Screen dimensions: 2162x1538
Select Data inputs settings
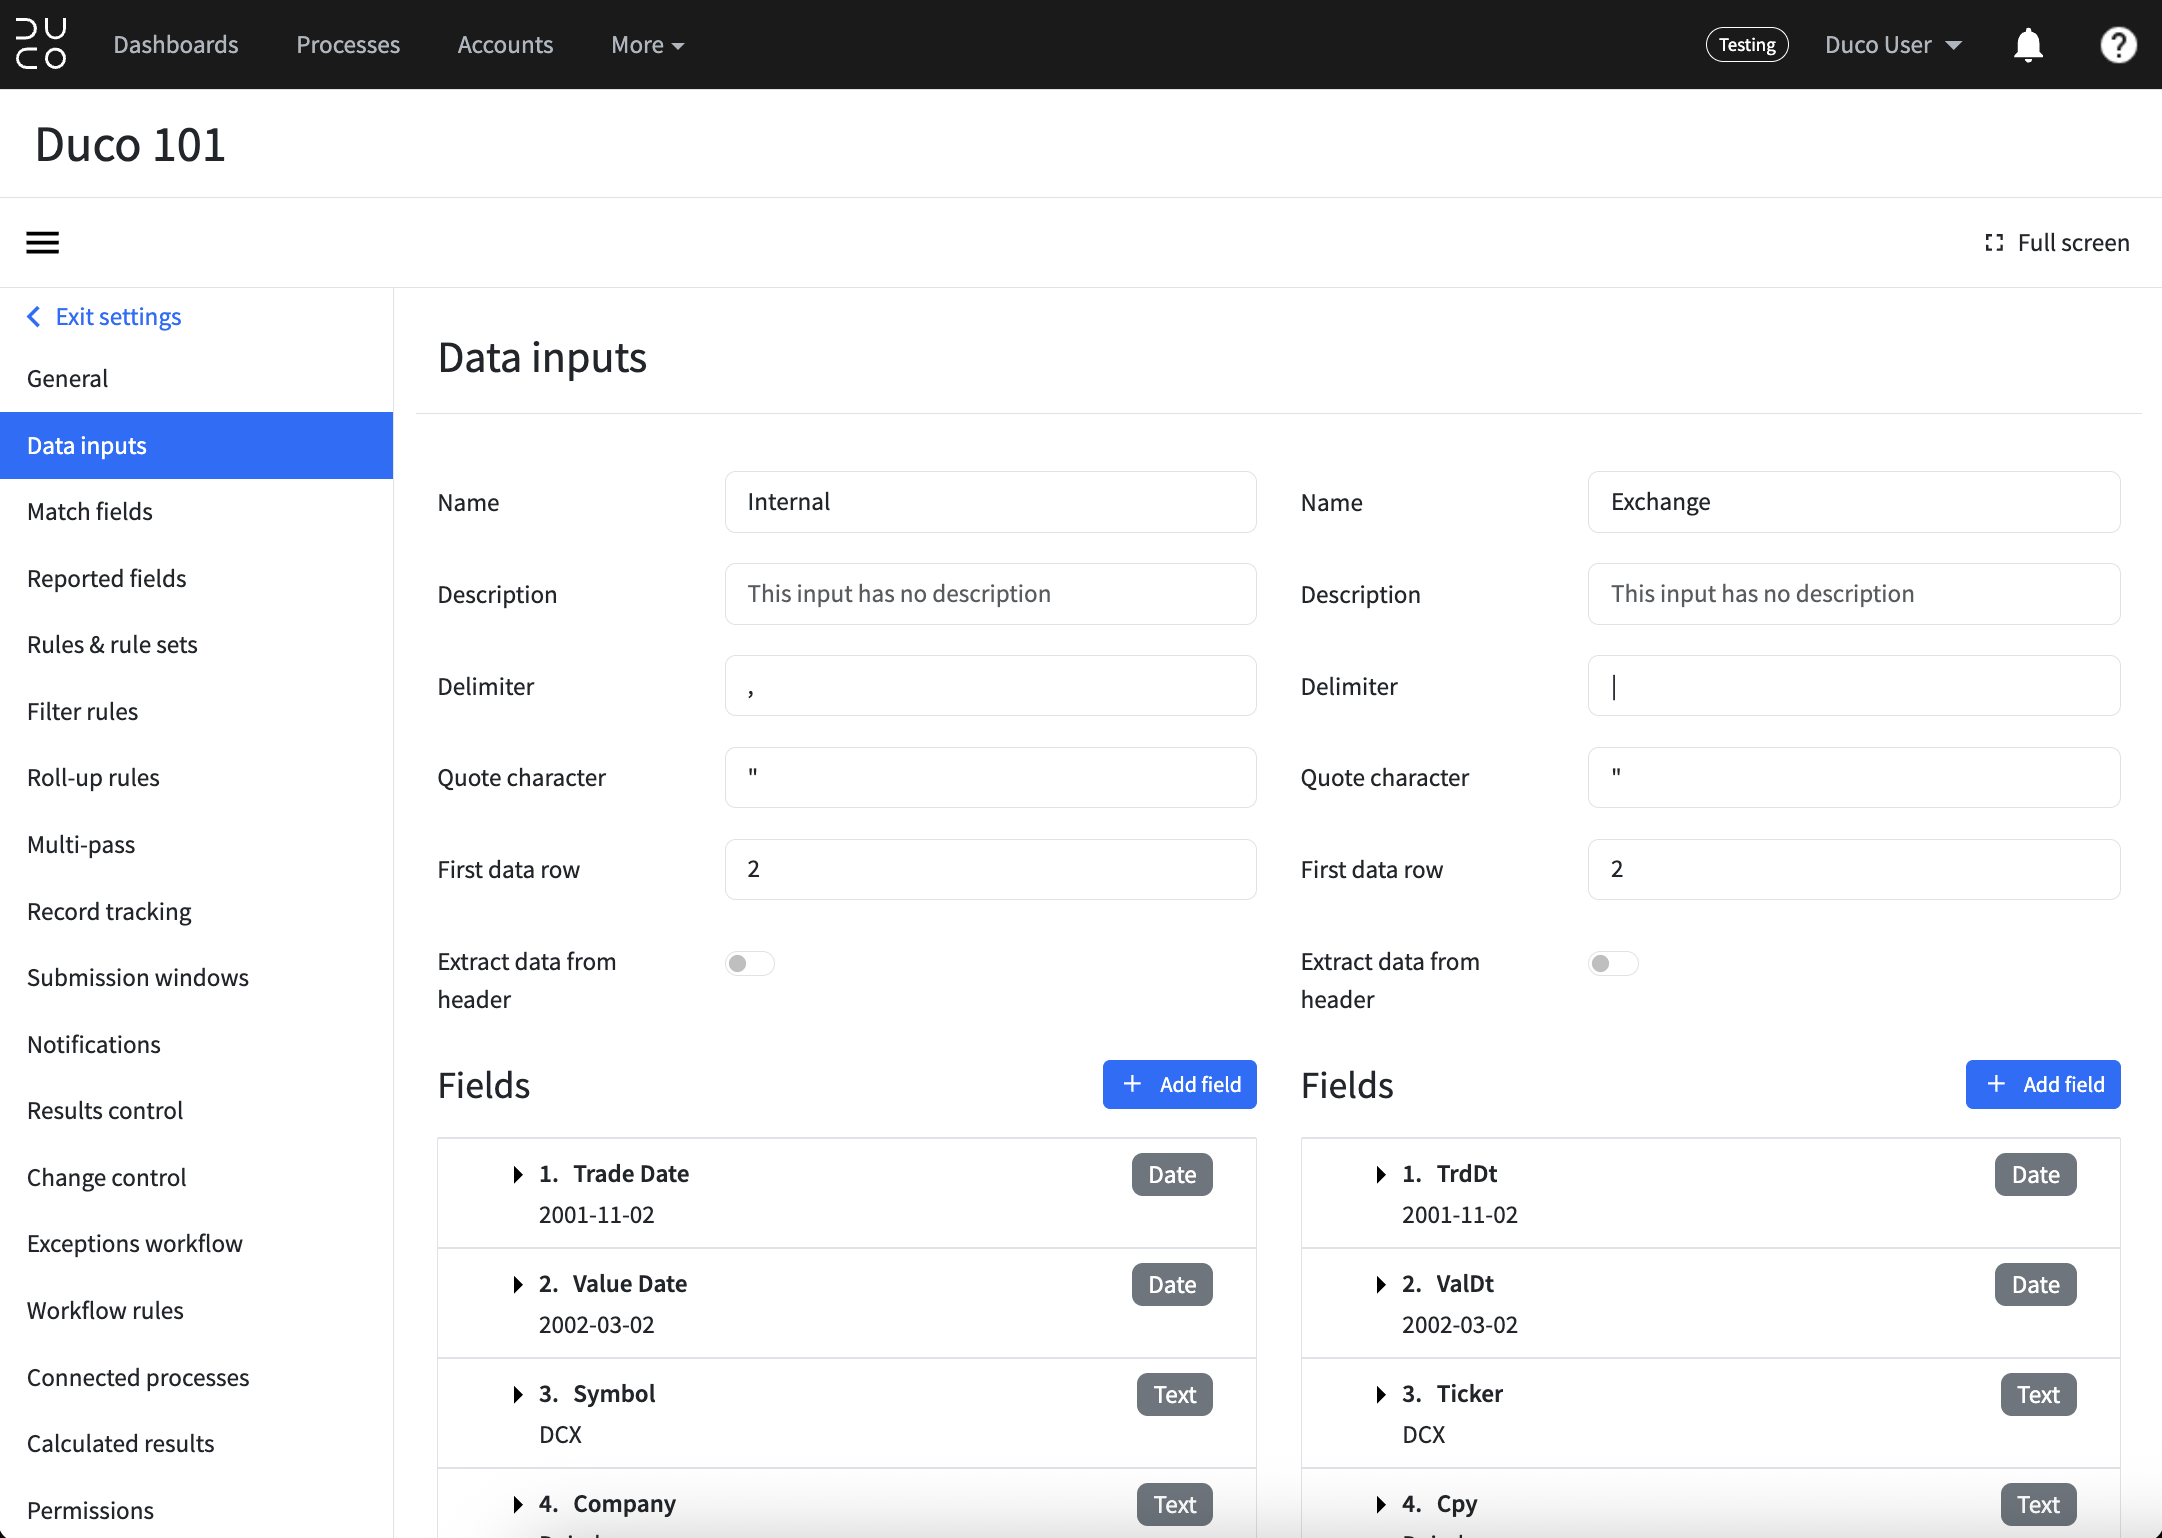point(196,445)
